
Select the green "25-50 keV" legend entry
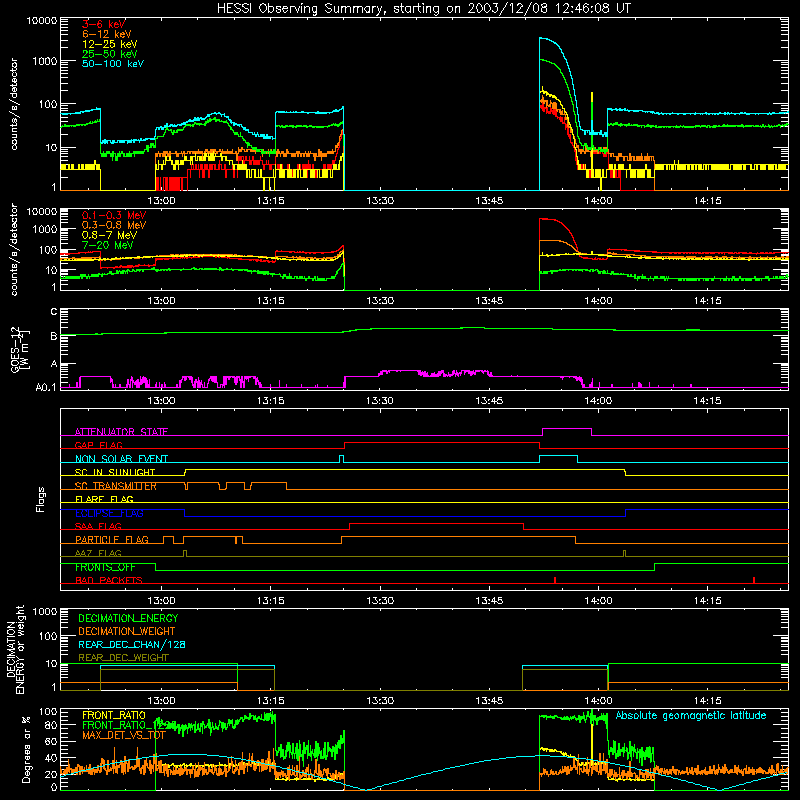coord(110,54)
